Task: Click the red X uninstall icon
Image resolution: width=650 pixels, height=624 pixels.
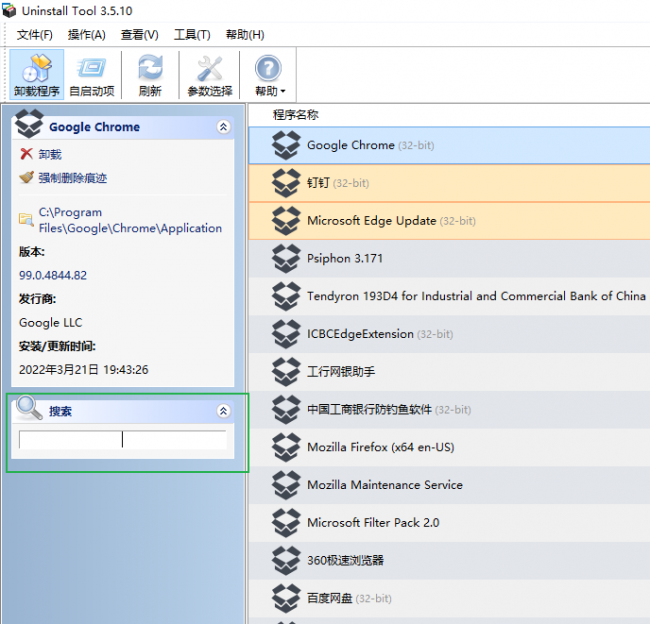Action: (x=26, y=154)
